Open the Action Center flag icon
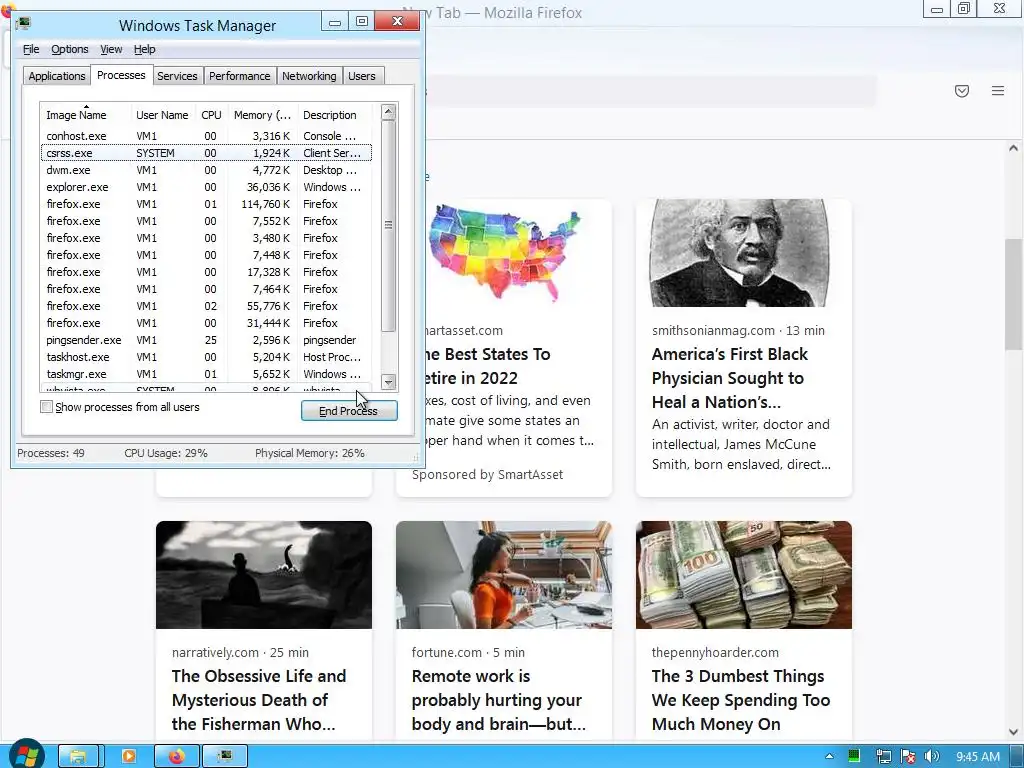Image resolution: width=1024 pixels, height=768 pixels. click(908, 756)
